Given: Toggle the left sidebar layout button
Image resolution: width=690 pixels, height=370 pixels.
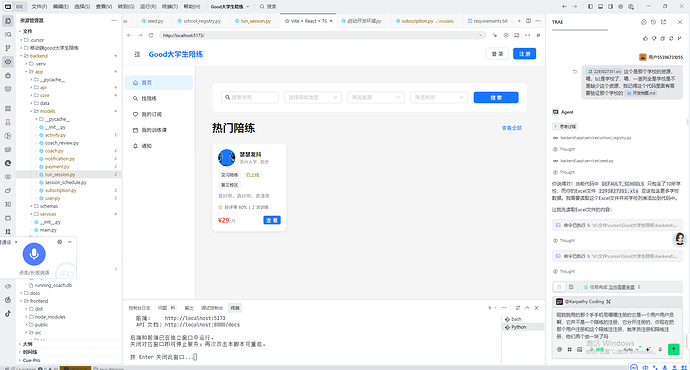Looking at the screenshot, I should pyautogui.click(x=590, y=7).
